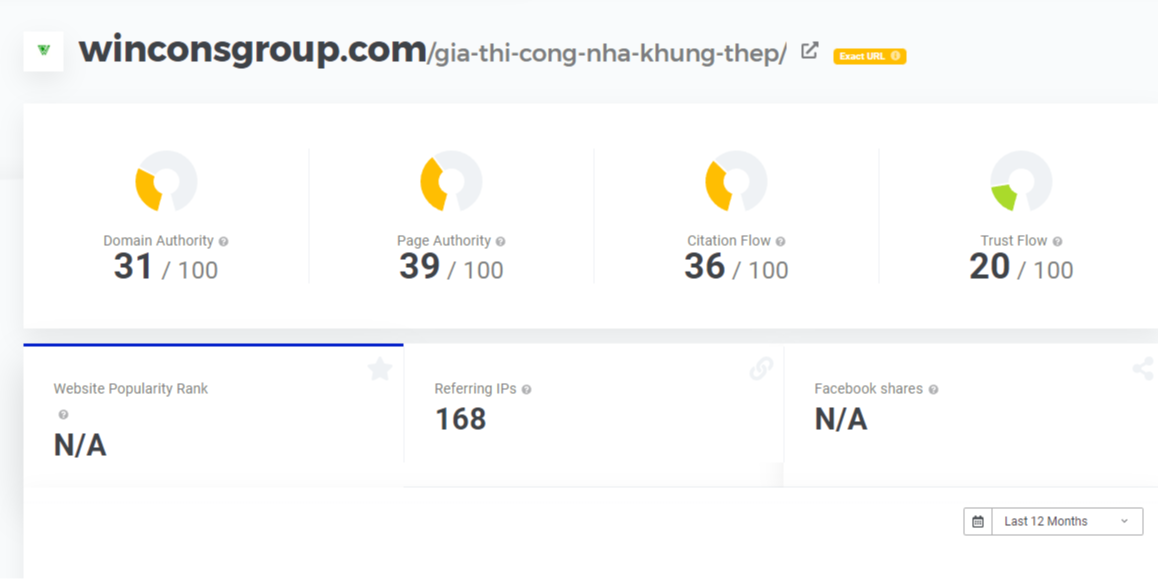Click Page Authority help question mark
Viewport: 1158px width, 579px height.
pos(501,241)
